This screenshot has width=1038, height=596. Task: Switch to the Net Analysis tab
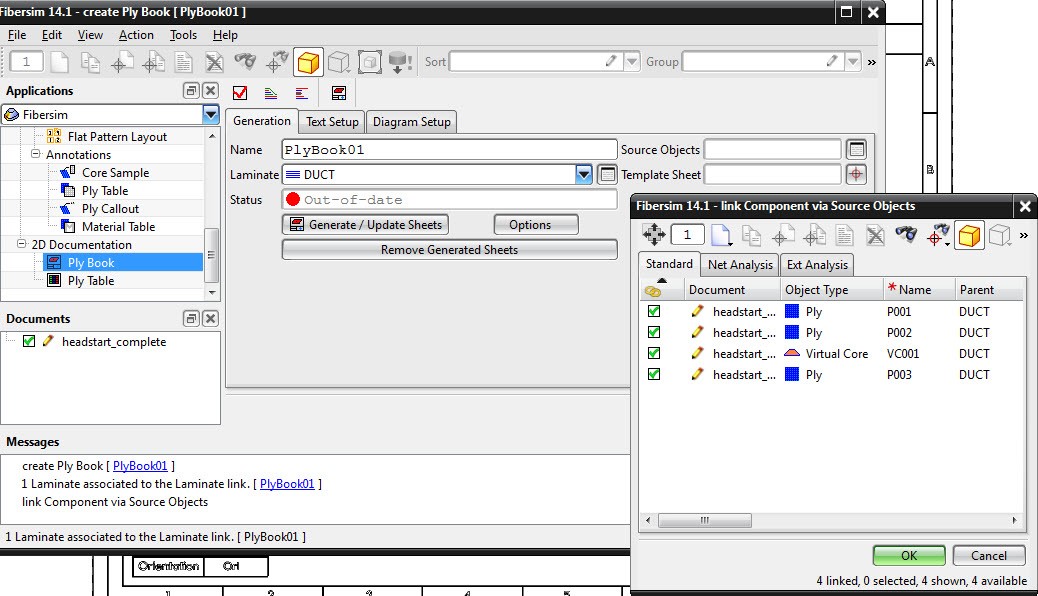740,265
